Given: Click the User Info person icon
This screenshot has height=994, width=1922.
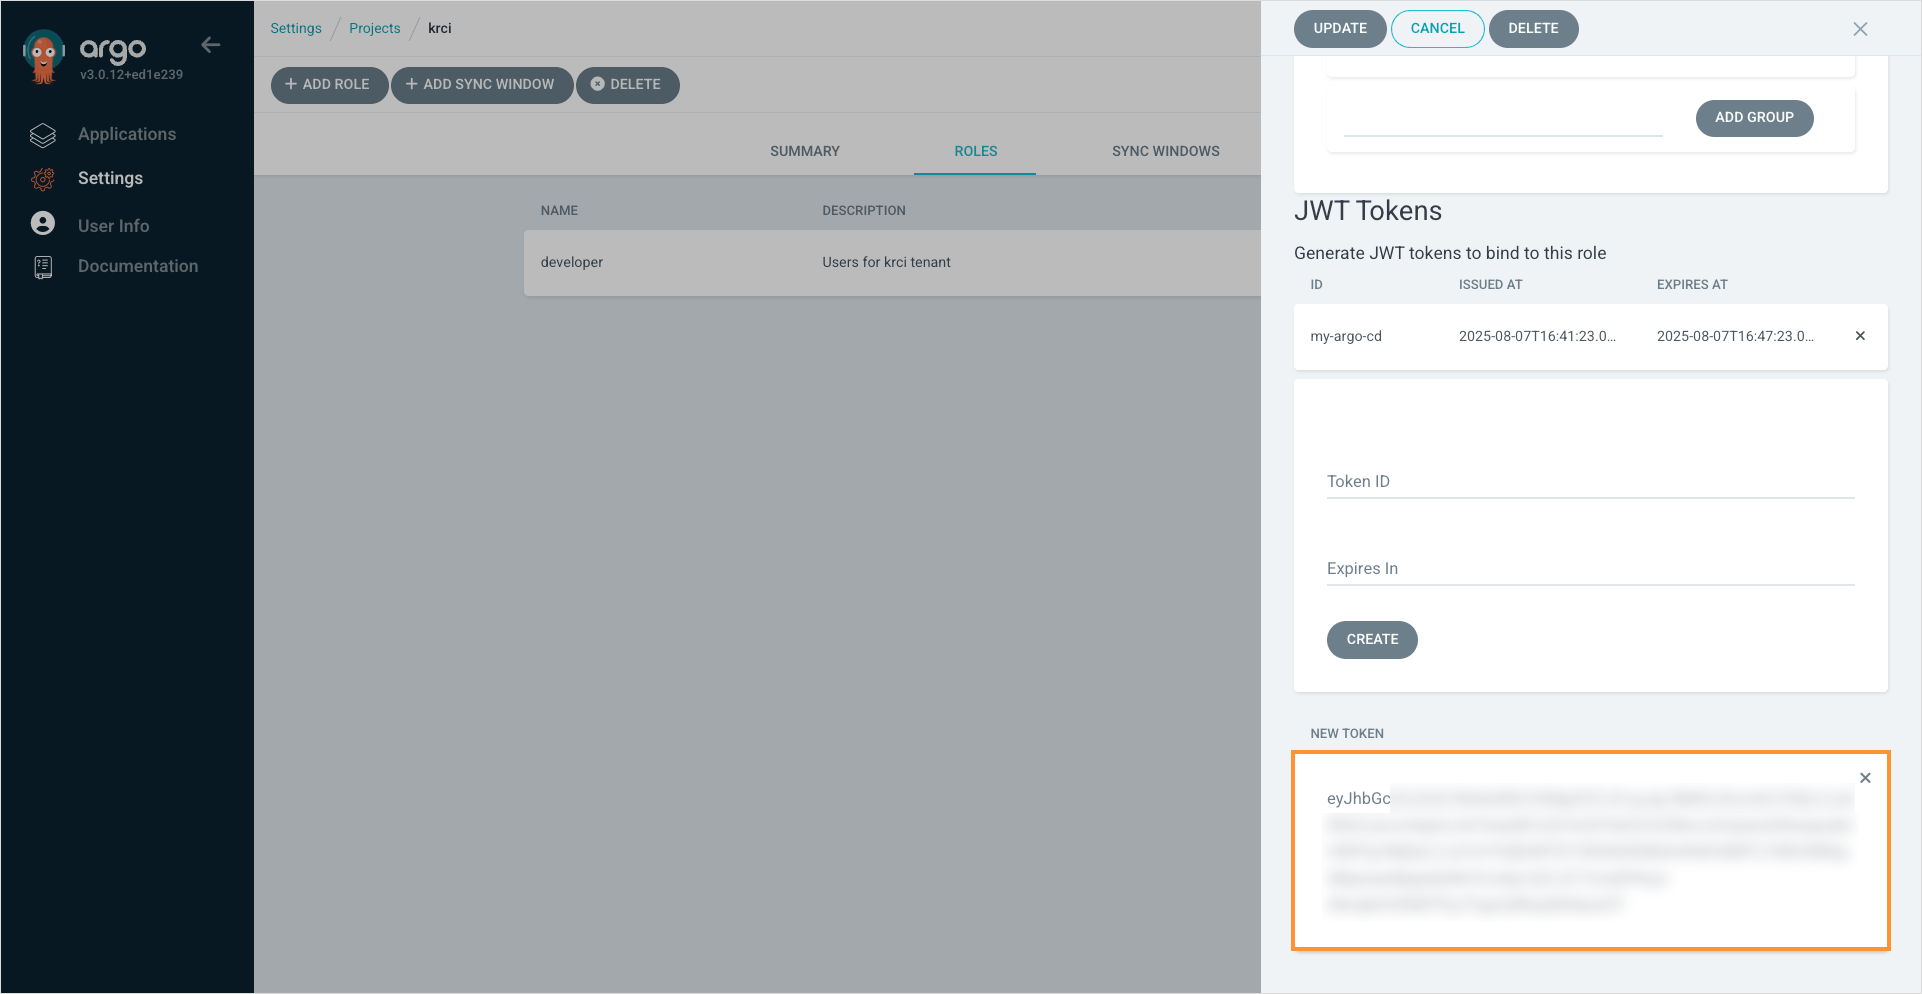Looking at the screenshot, I should pyautogui.click(x=42, y=222).
